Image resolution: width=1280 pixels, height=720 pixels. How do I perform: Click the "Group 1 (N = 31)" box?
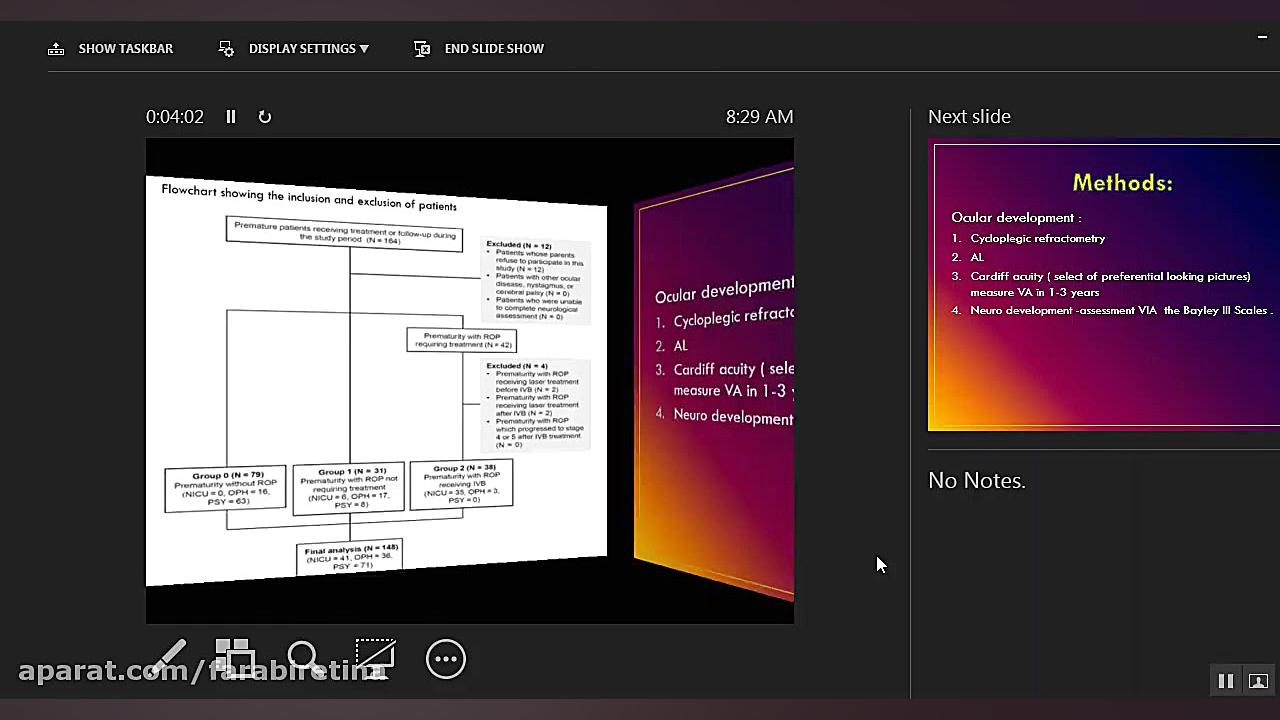coord(349,489)
